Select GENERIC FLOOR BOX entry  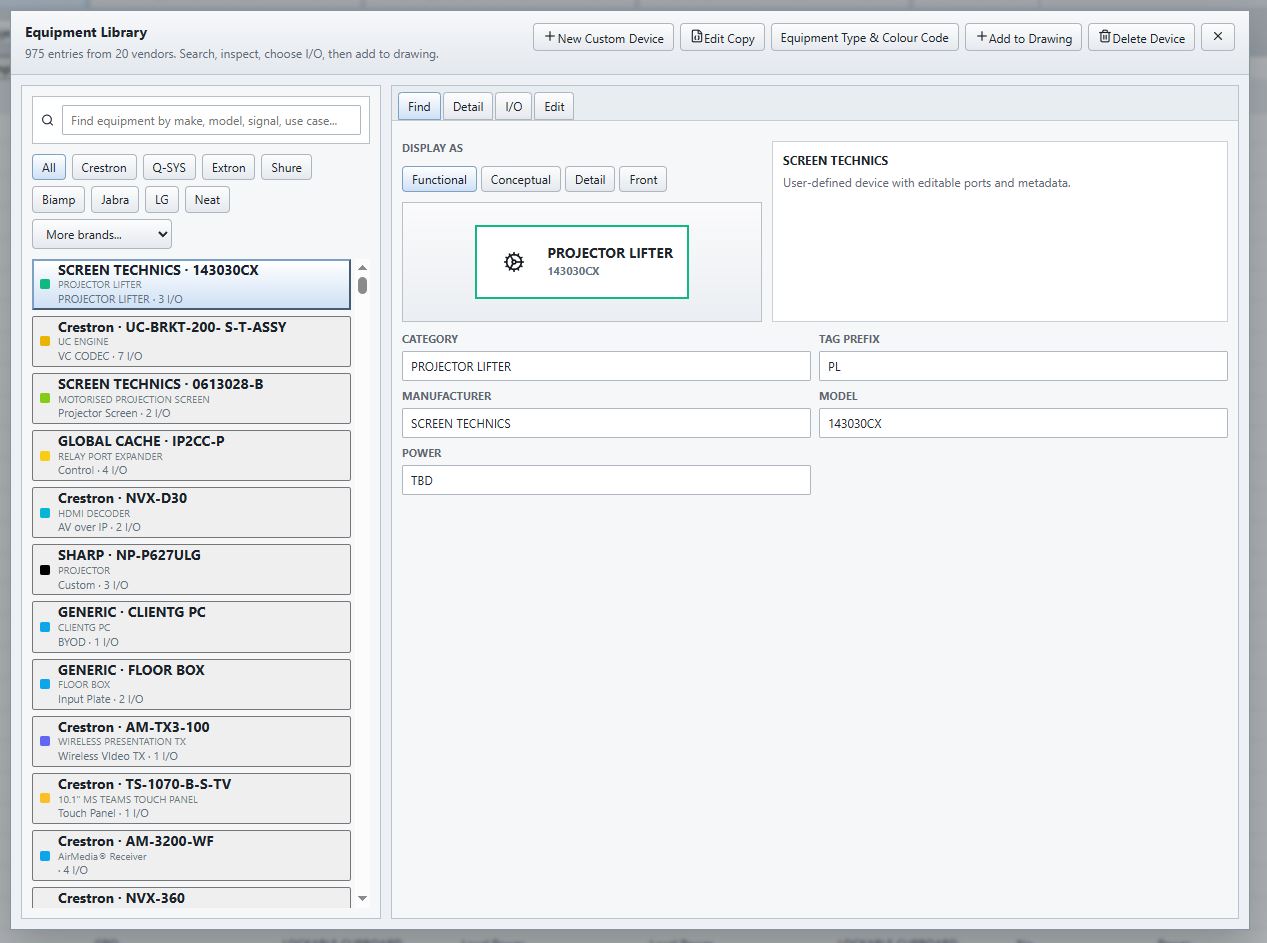click(x=191, y=684)
